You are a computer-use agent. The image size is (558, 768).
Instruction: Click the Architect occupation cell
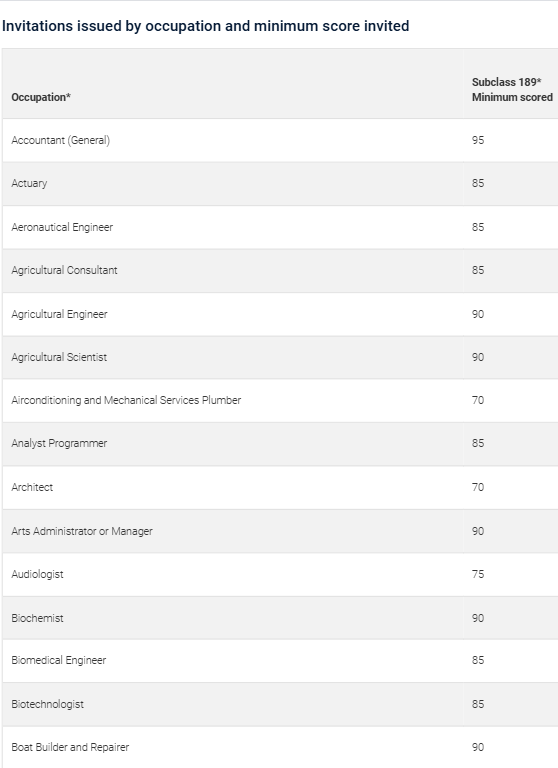[32, 487]
